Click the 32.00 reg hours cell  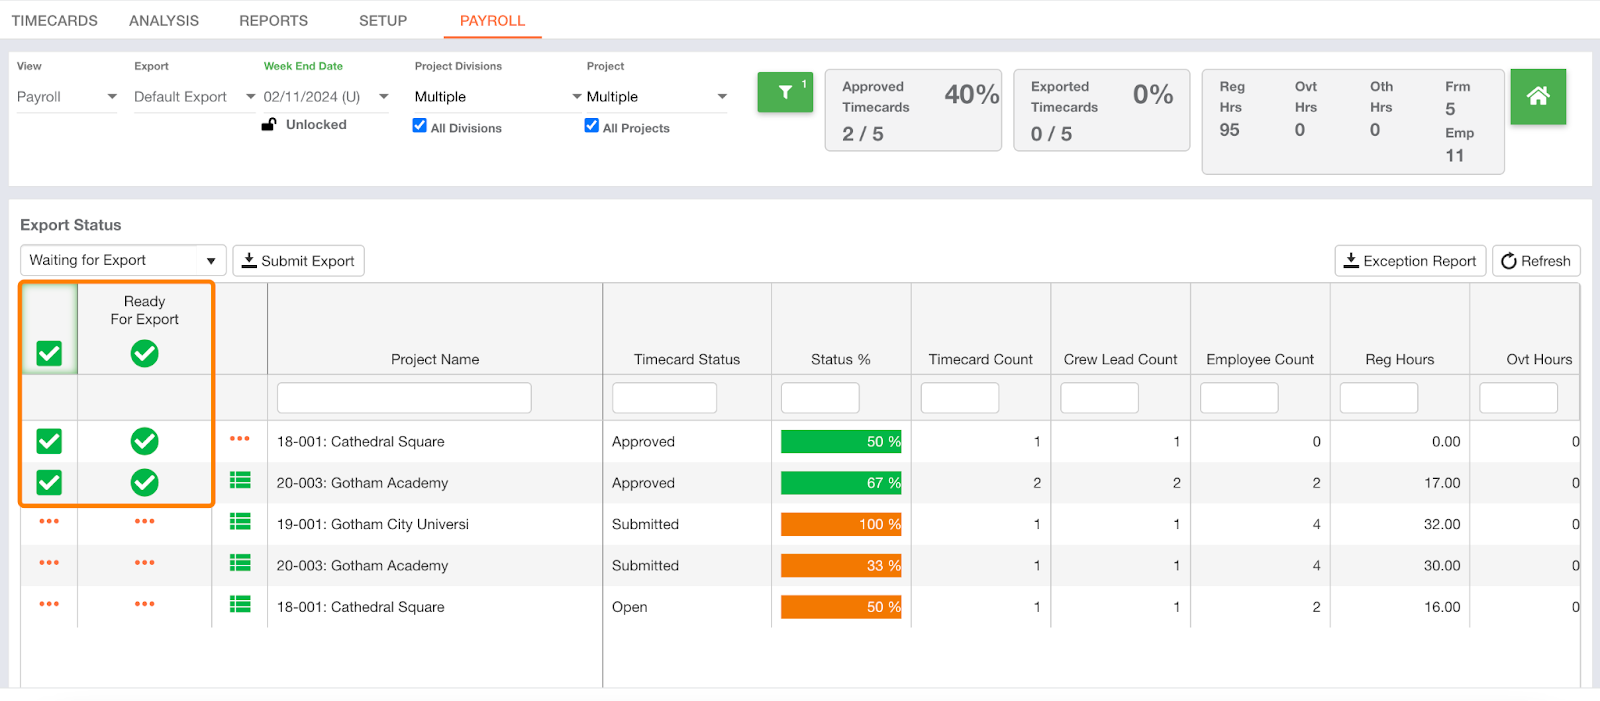[1442, 524]
